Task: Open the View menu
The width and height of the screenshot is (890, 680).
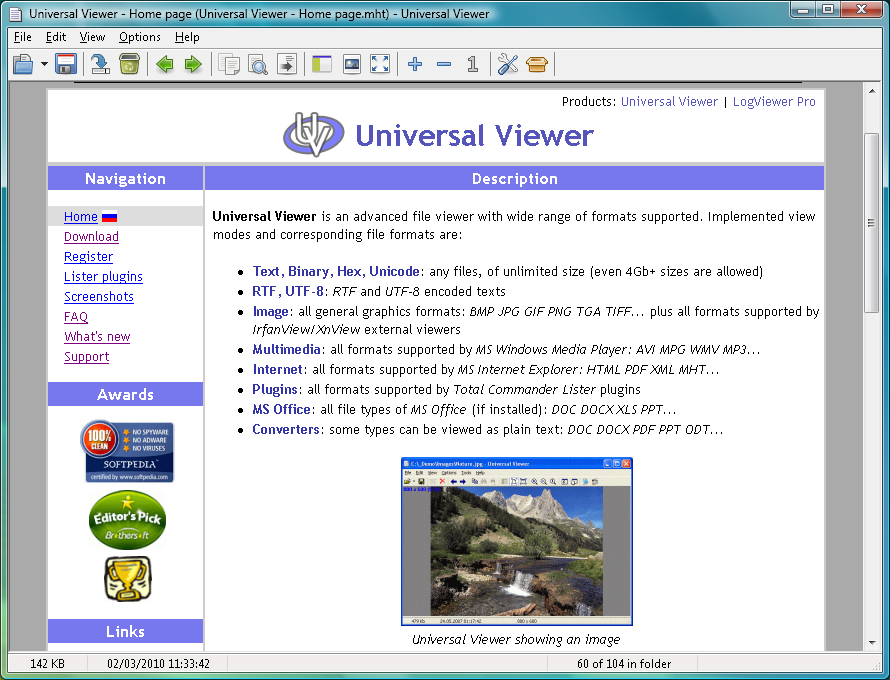Action: coord(92,37)
